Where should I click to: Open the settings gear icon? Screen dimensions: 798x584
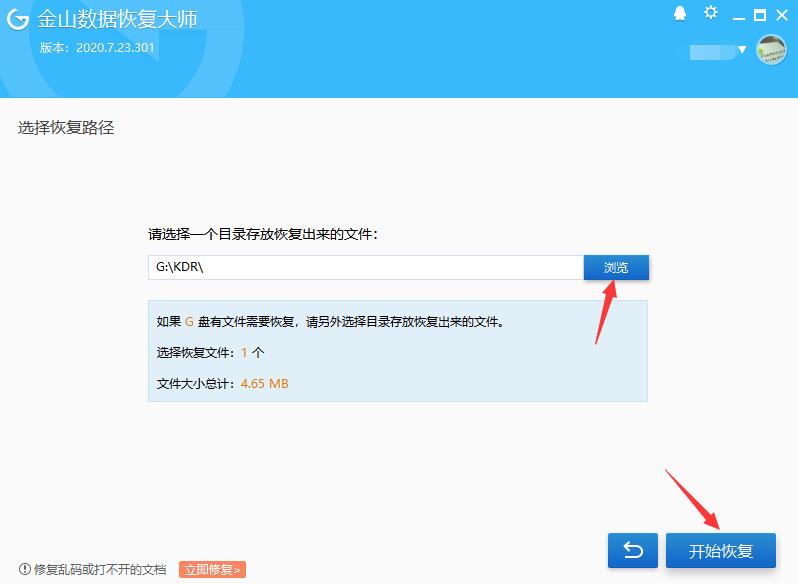pyautogui.click(x=711, y=13)
